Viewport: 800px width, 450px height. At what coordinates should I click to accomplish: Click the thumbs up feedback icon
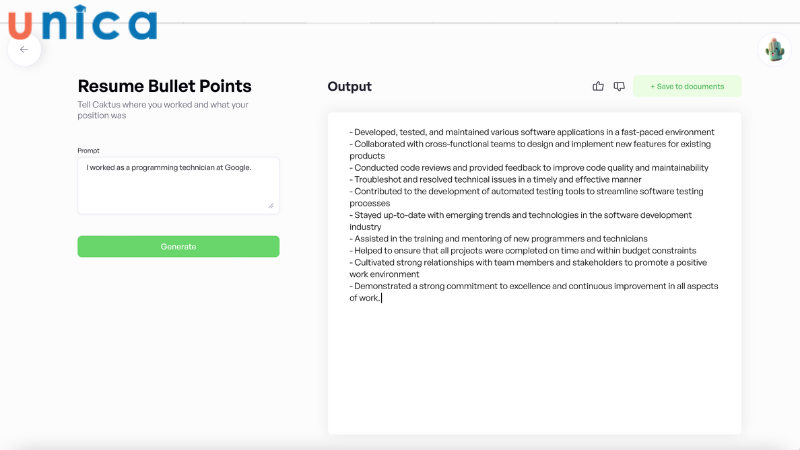(598, 86)
